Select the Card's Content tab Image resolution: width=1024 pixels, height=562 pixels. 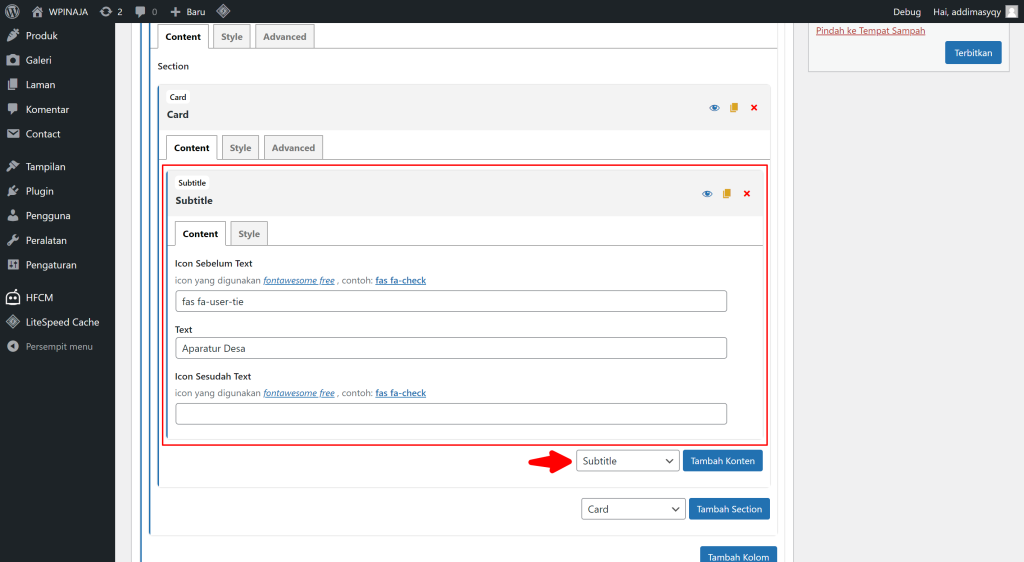point(191,148)
